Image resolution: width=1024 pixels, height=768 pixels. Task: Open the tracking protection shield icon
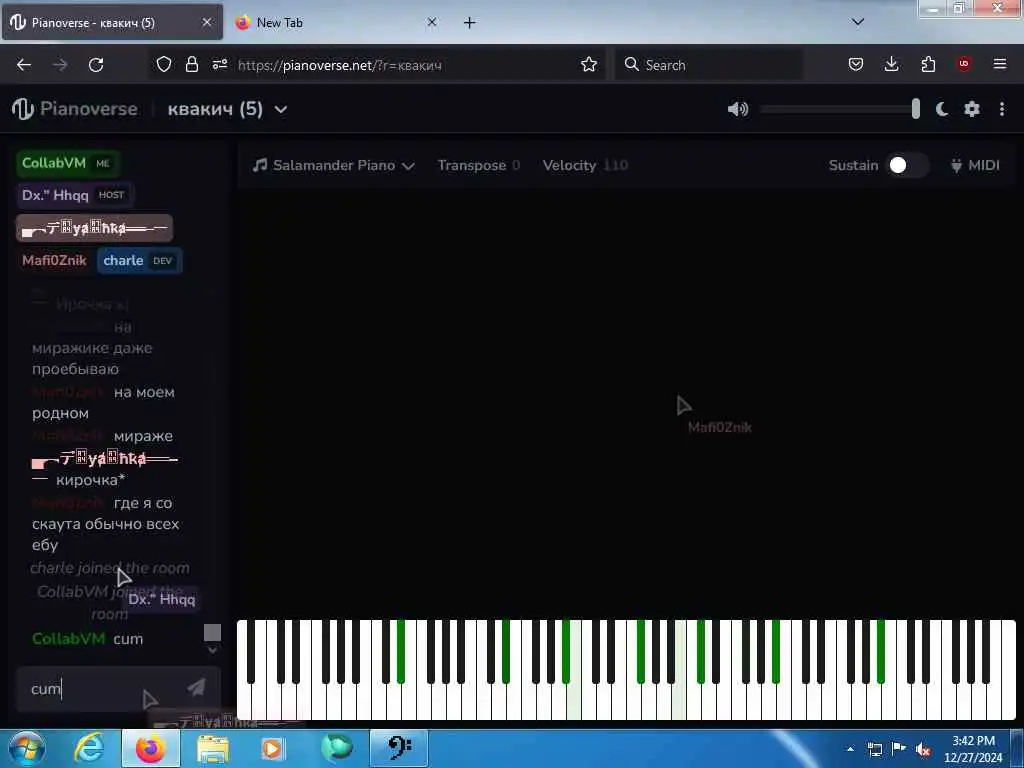click(x=164, y=64)
